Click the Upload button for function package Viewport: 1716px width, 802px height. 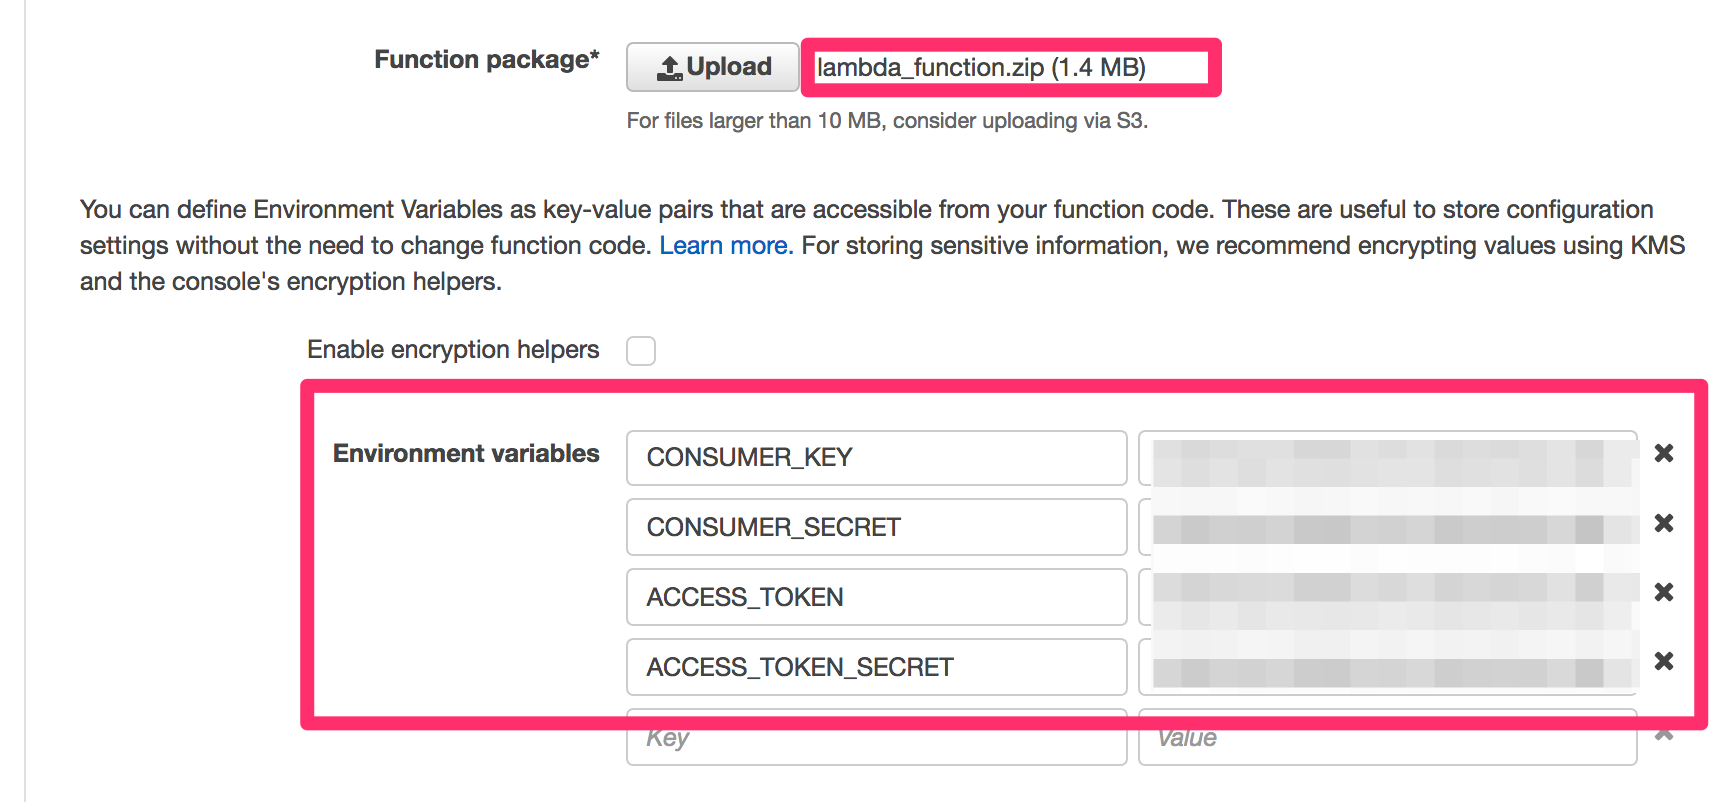pyautogui.click(x=712, y=66)
